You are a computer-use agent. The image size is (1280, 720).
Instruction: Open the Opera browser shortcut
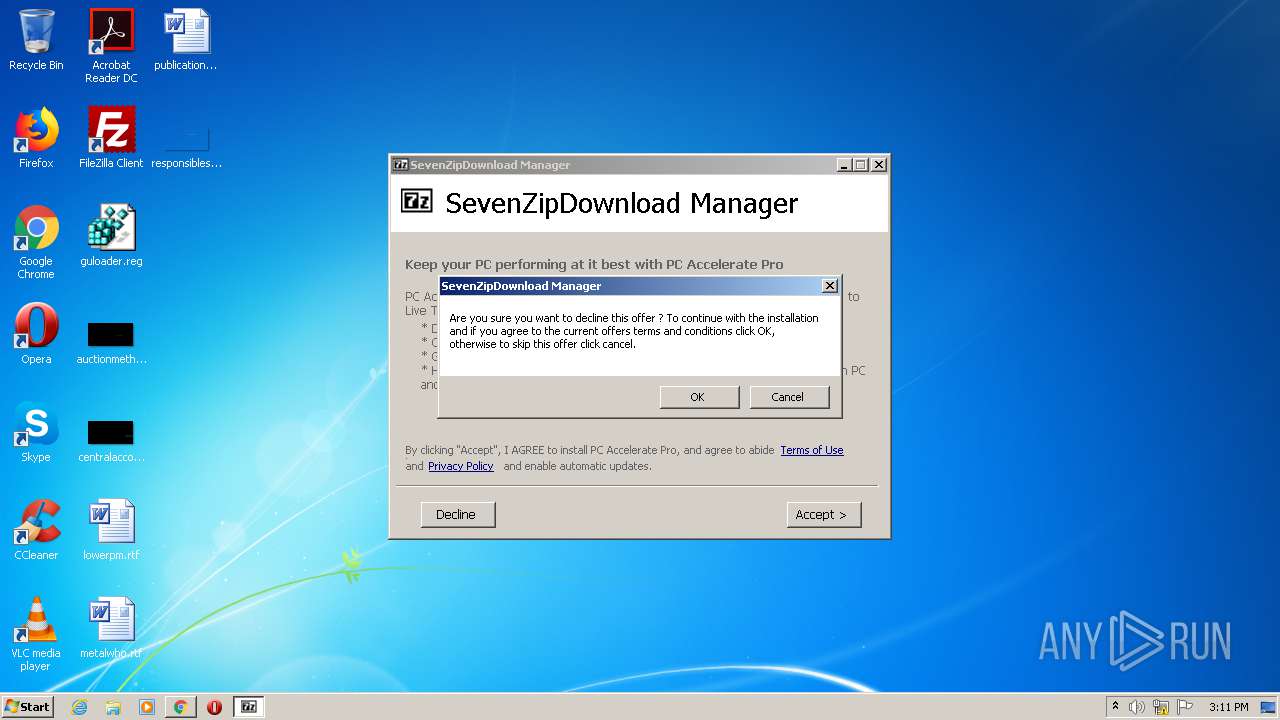click(x=36, y=334)
